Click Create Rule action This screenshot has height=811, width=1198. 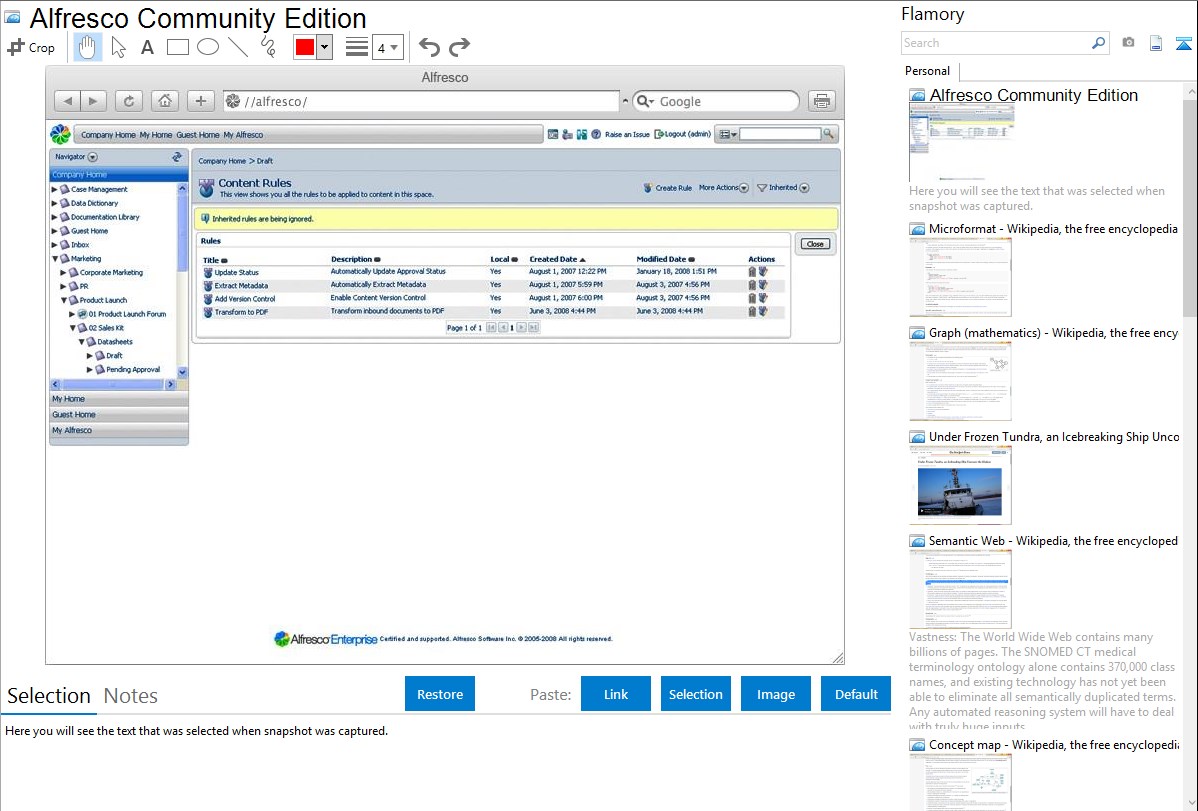667,187
